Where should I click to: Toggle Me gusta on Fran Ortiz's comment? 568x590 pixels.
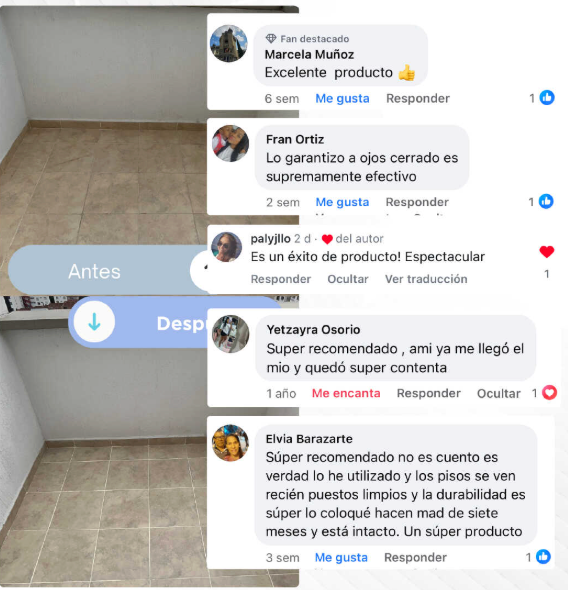click(342, 202)
